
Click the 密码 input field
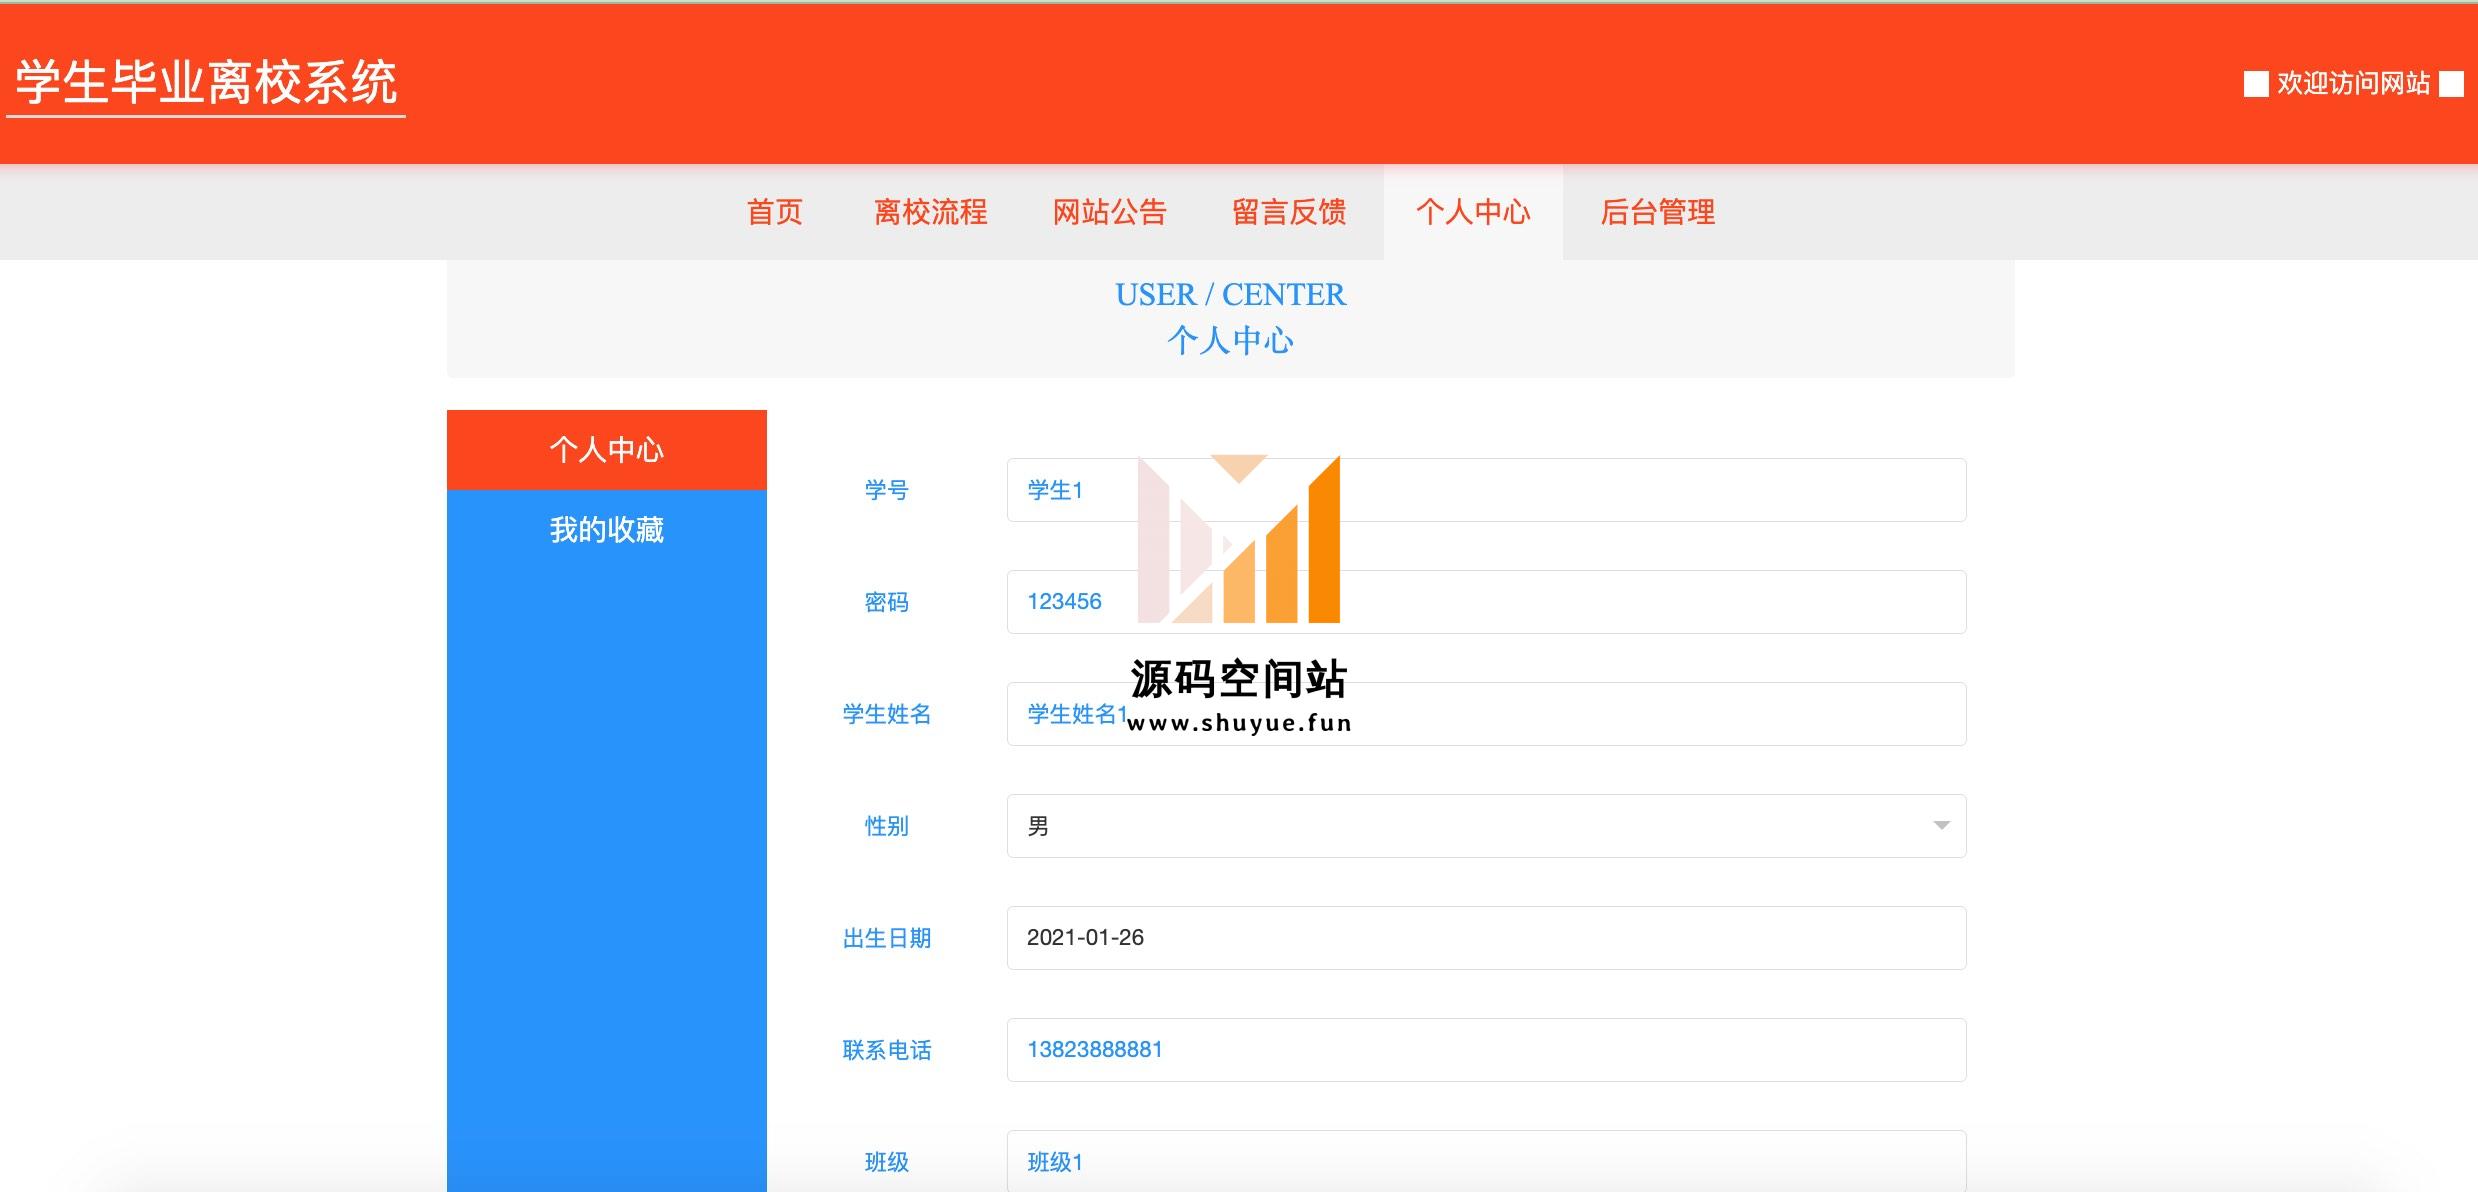point(1486,602)
